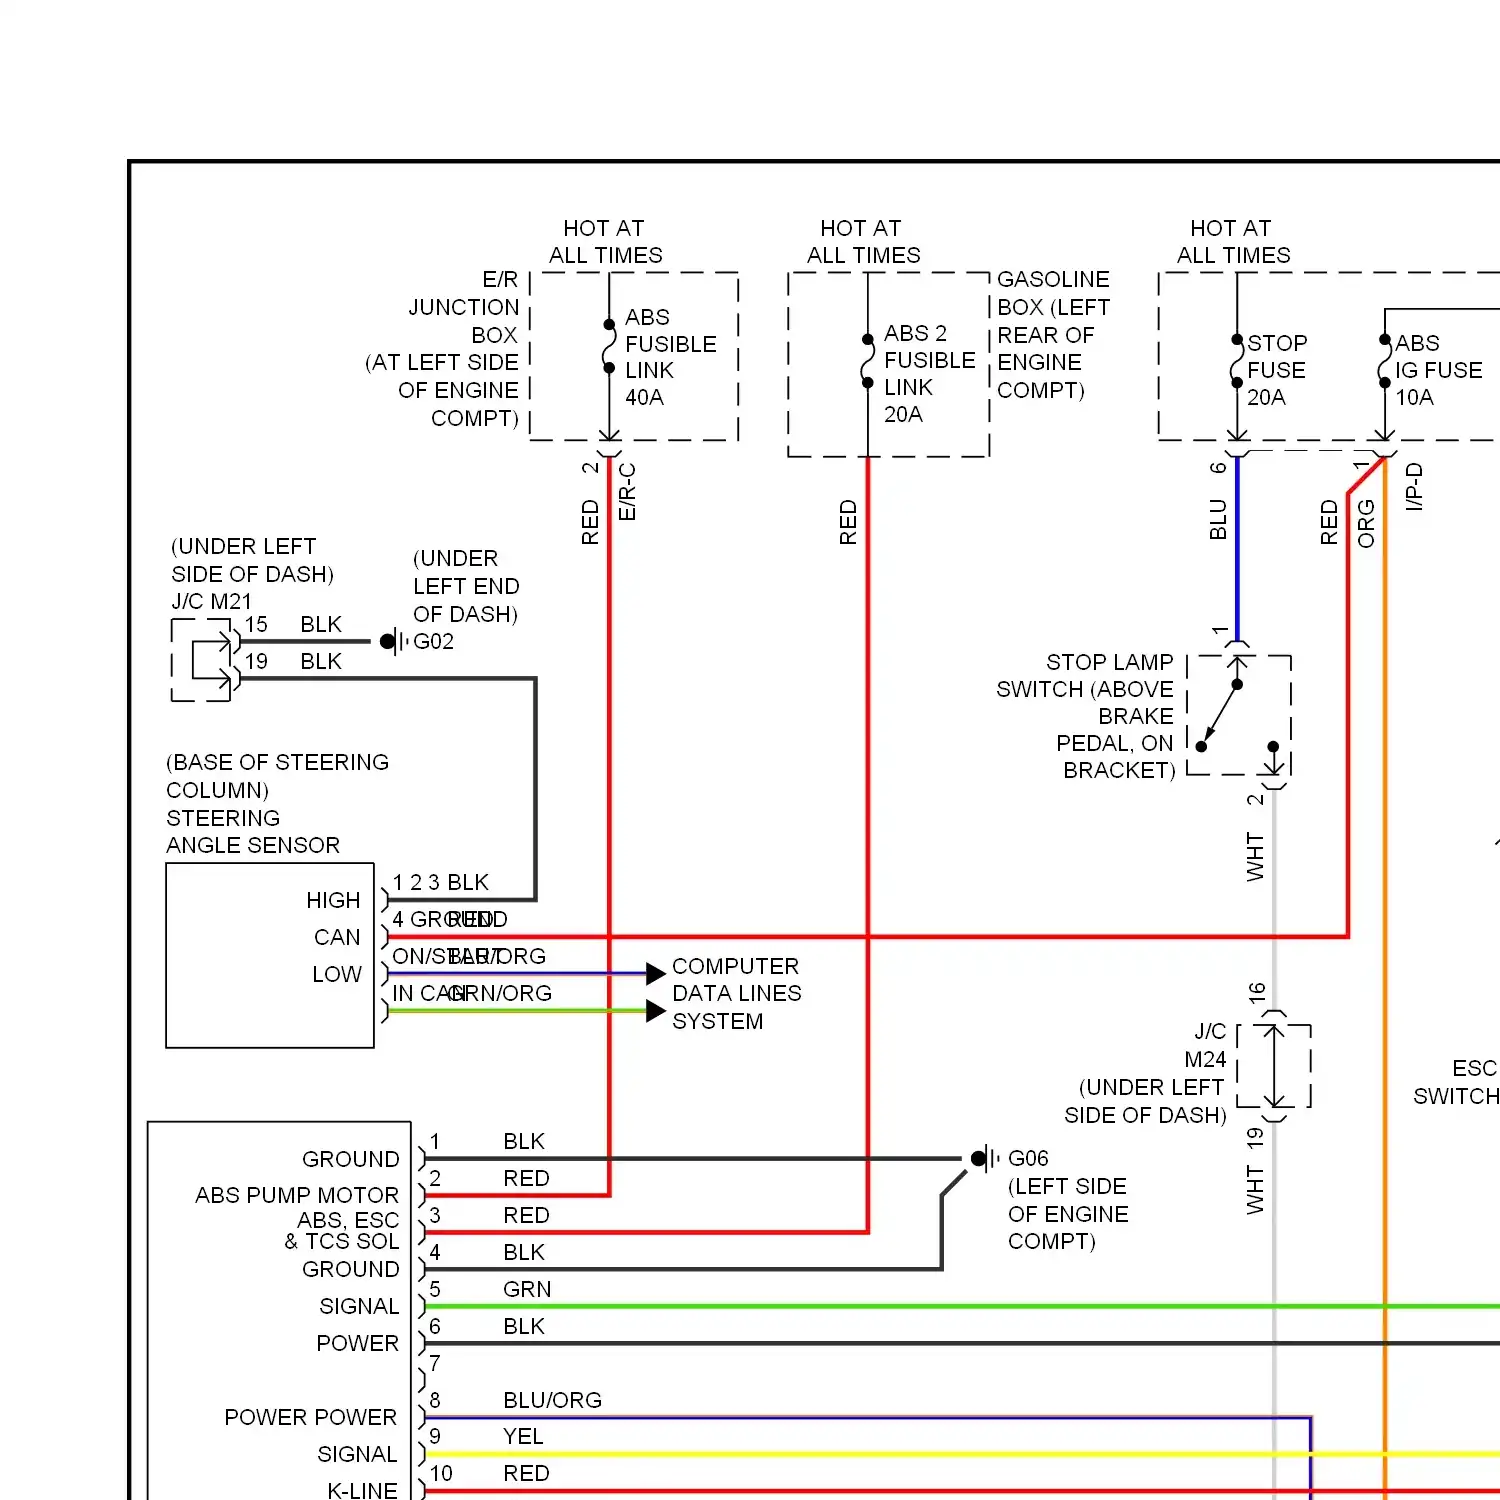Click '(LEFT SIDE OF ENGINE COMPT)' note
The height and width of the screenshot is (1500, 1500).
[1067, 1214]
